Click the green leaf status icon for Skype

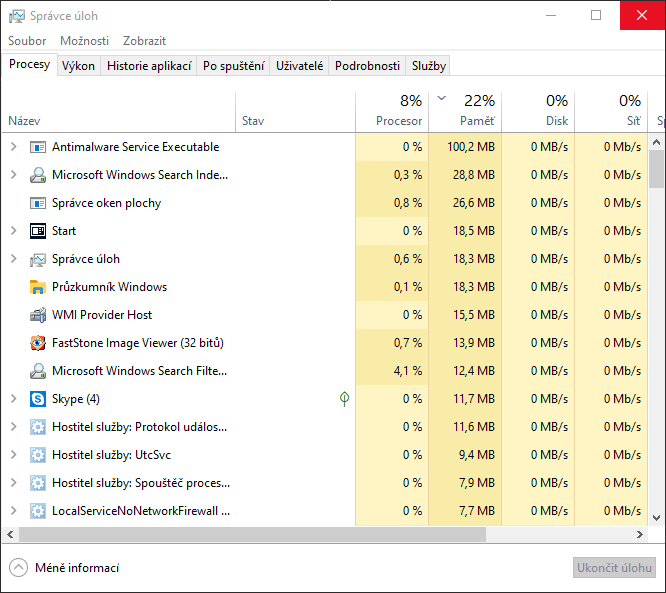(x=344, y=399)
